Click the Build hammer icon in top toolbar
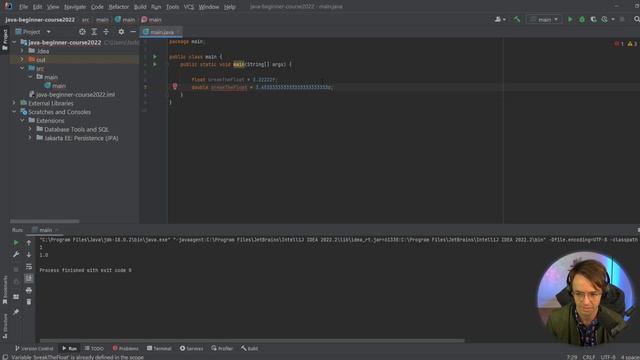 tap(517, 19)
